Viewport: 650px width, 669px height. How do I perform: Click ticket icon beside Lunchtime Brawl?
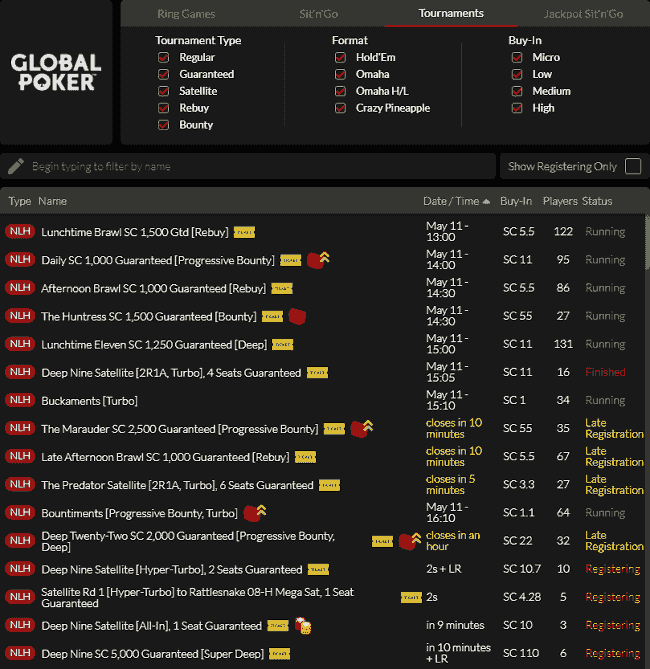pyautogui.click(x=244, y=232)
